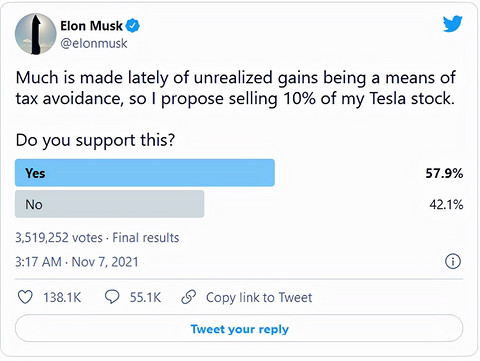Click the 3,519,252 votes text

pos(59,238)
